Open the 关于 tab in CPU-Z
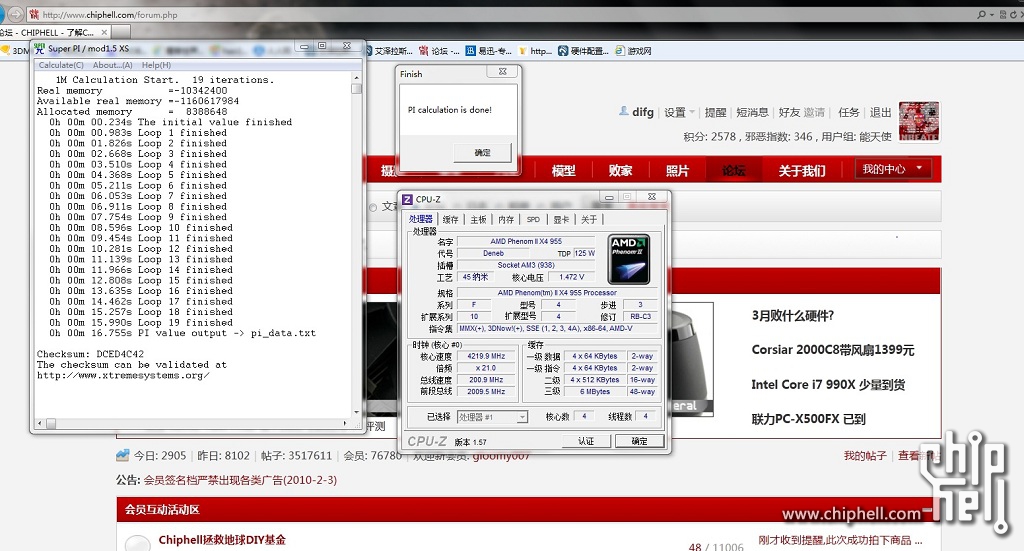1024x551 pixels. coord(589,219)
